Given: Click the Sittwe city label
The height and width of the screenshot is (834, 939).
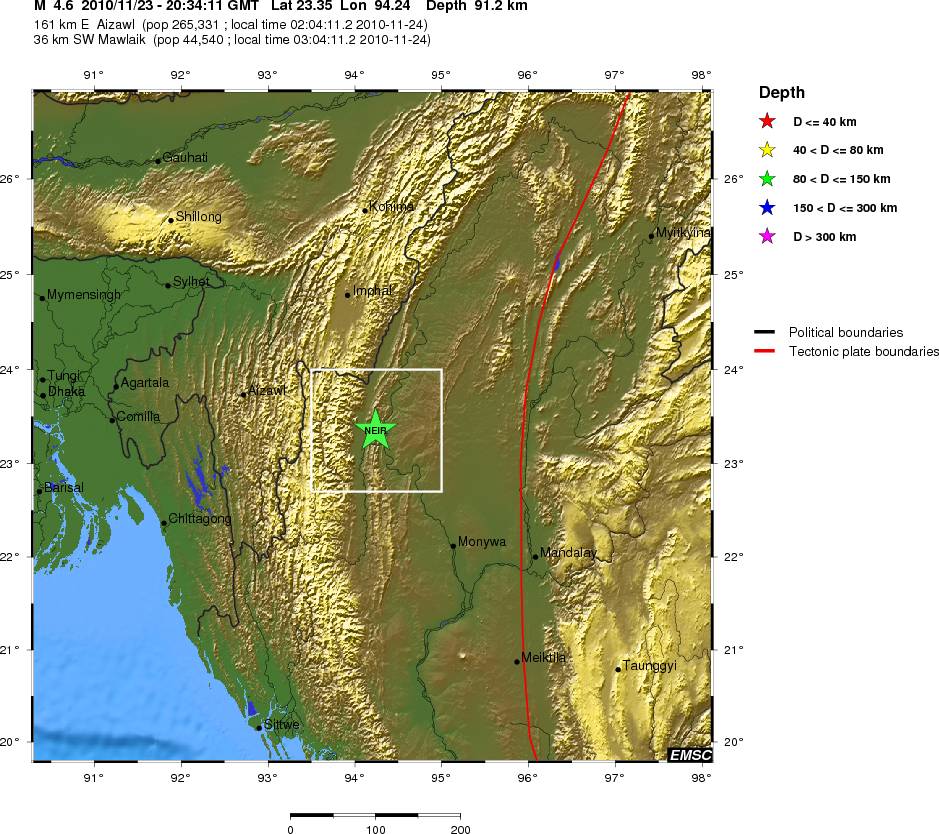Looking at the screenshot, I should point(281,724).
